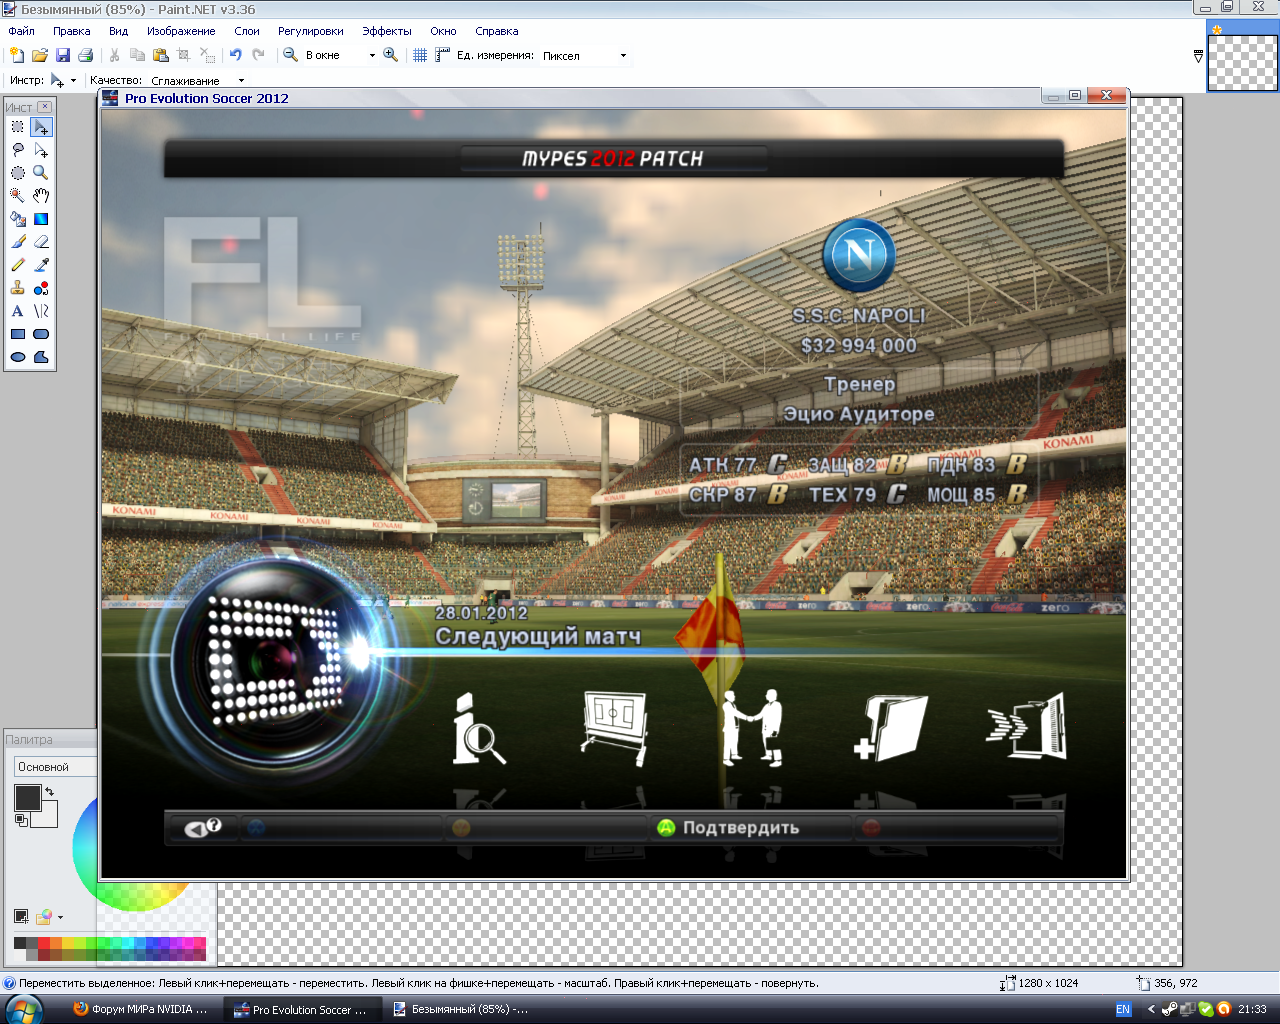The height and width of the screenshot is (1024, 1280).
Task: Close the tools panel
Action: [45, 106]
